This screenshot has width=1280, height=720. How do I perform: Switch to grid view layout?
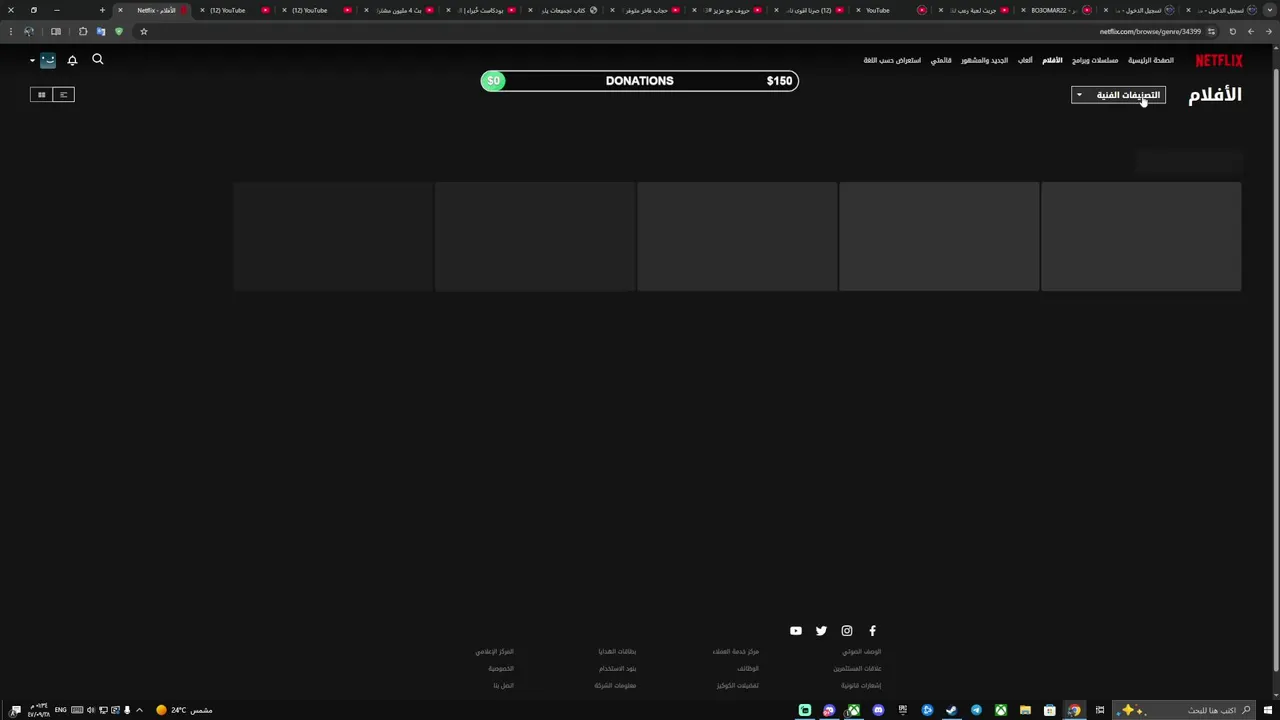[41, 95]
